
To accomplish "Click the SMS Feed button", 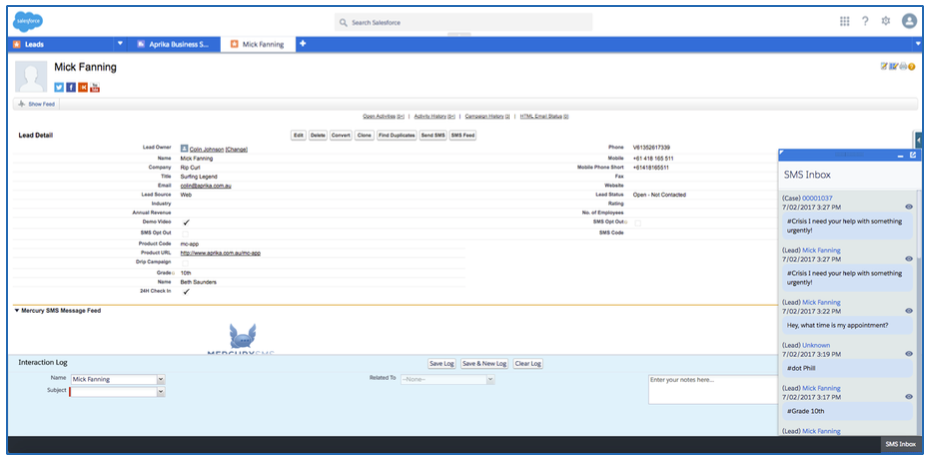I will [x=463, y=135].
